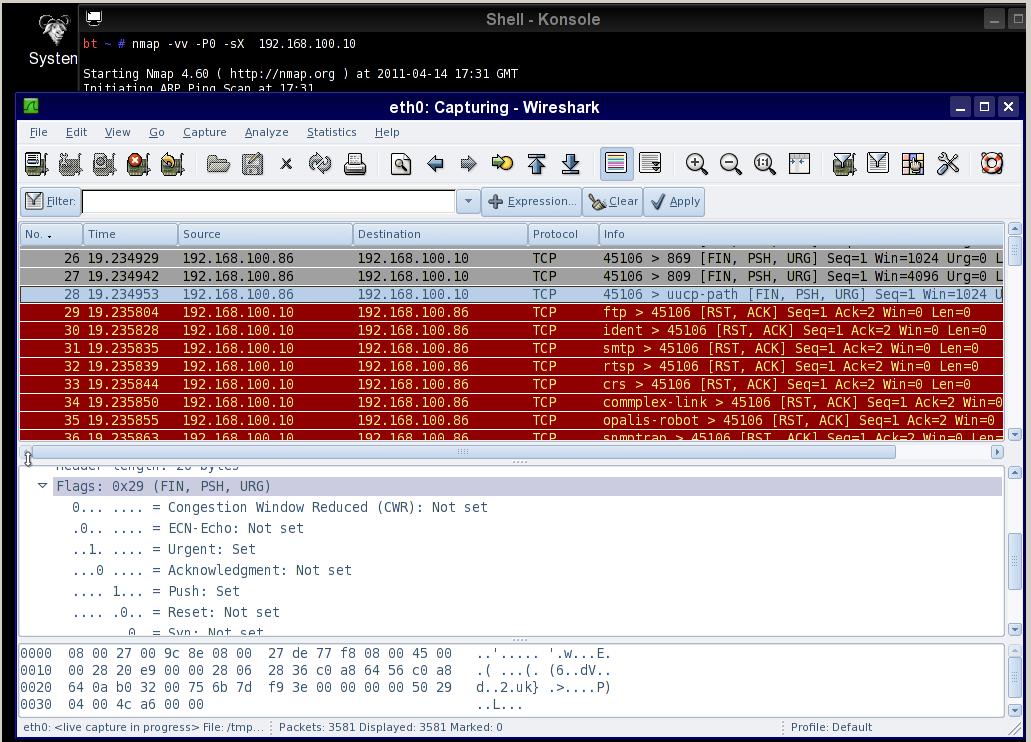Apply the display filter

tap(675, 201)
